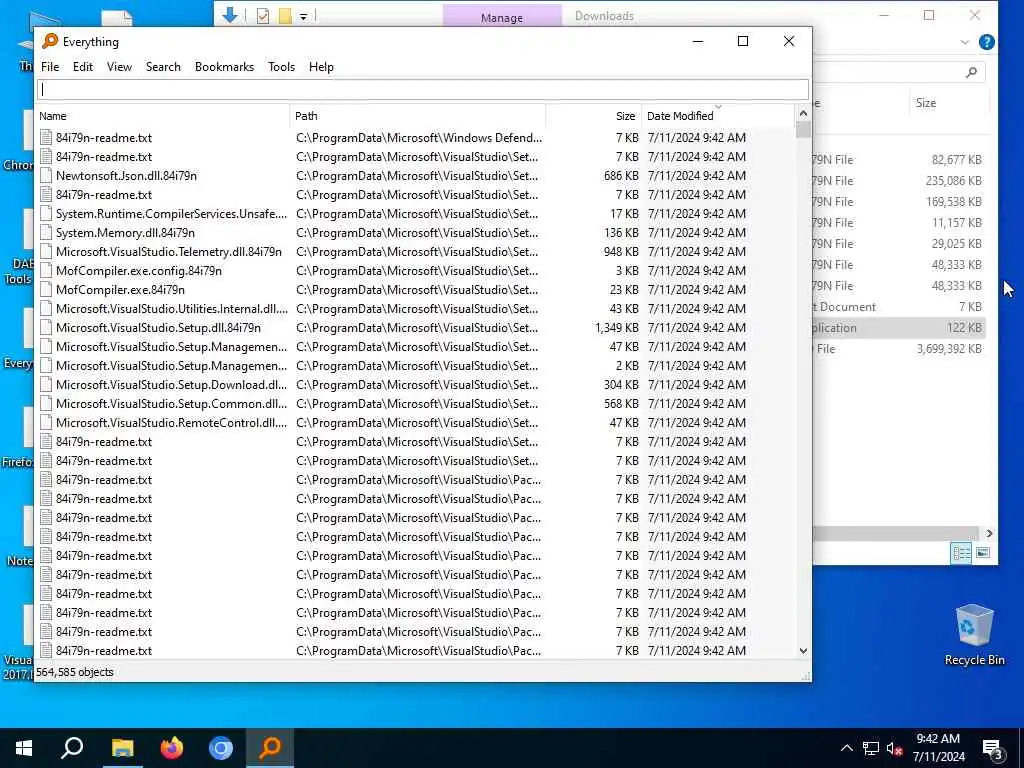Open Windows taskbar search
The image size is (1024, 768).
[72, 748]
